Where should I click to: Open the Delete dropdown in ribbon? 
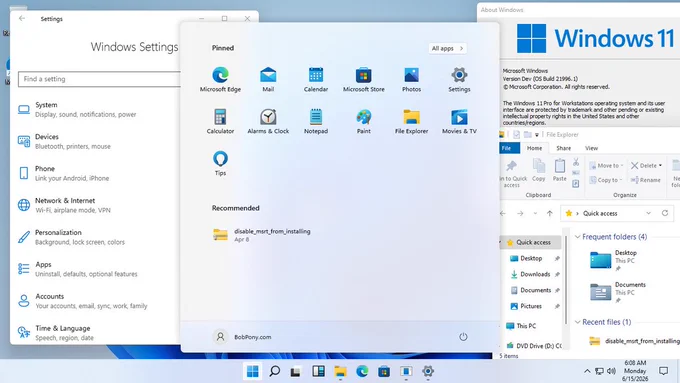646,165
